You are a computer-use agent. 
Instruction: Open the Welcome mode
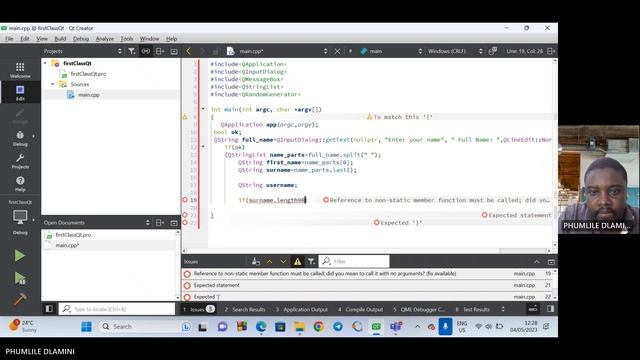click(20, 70)
